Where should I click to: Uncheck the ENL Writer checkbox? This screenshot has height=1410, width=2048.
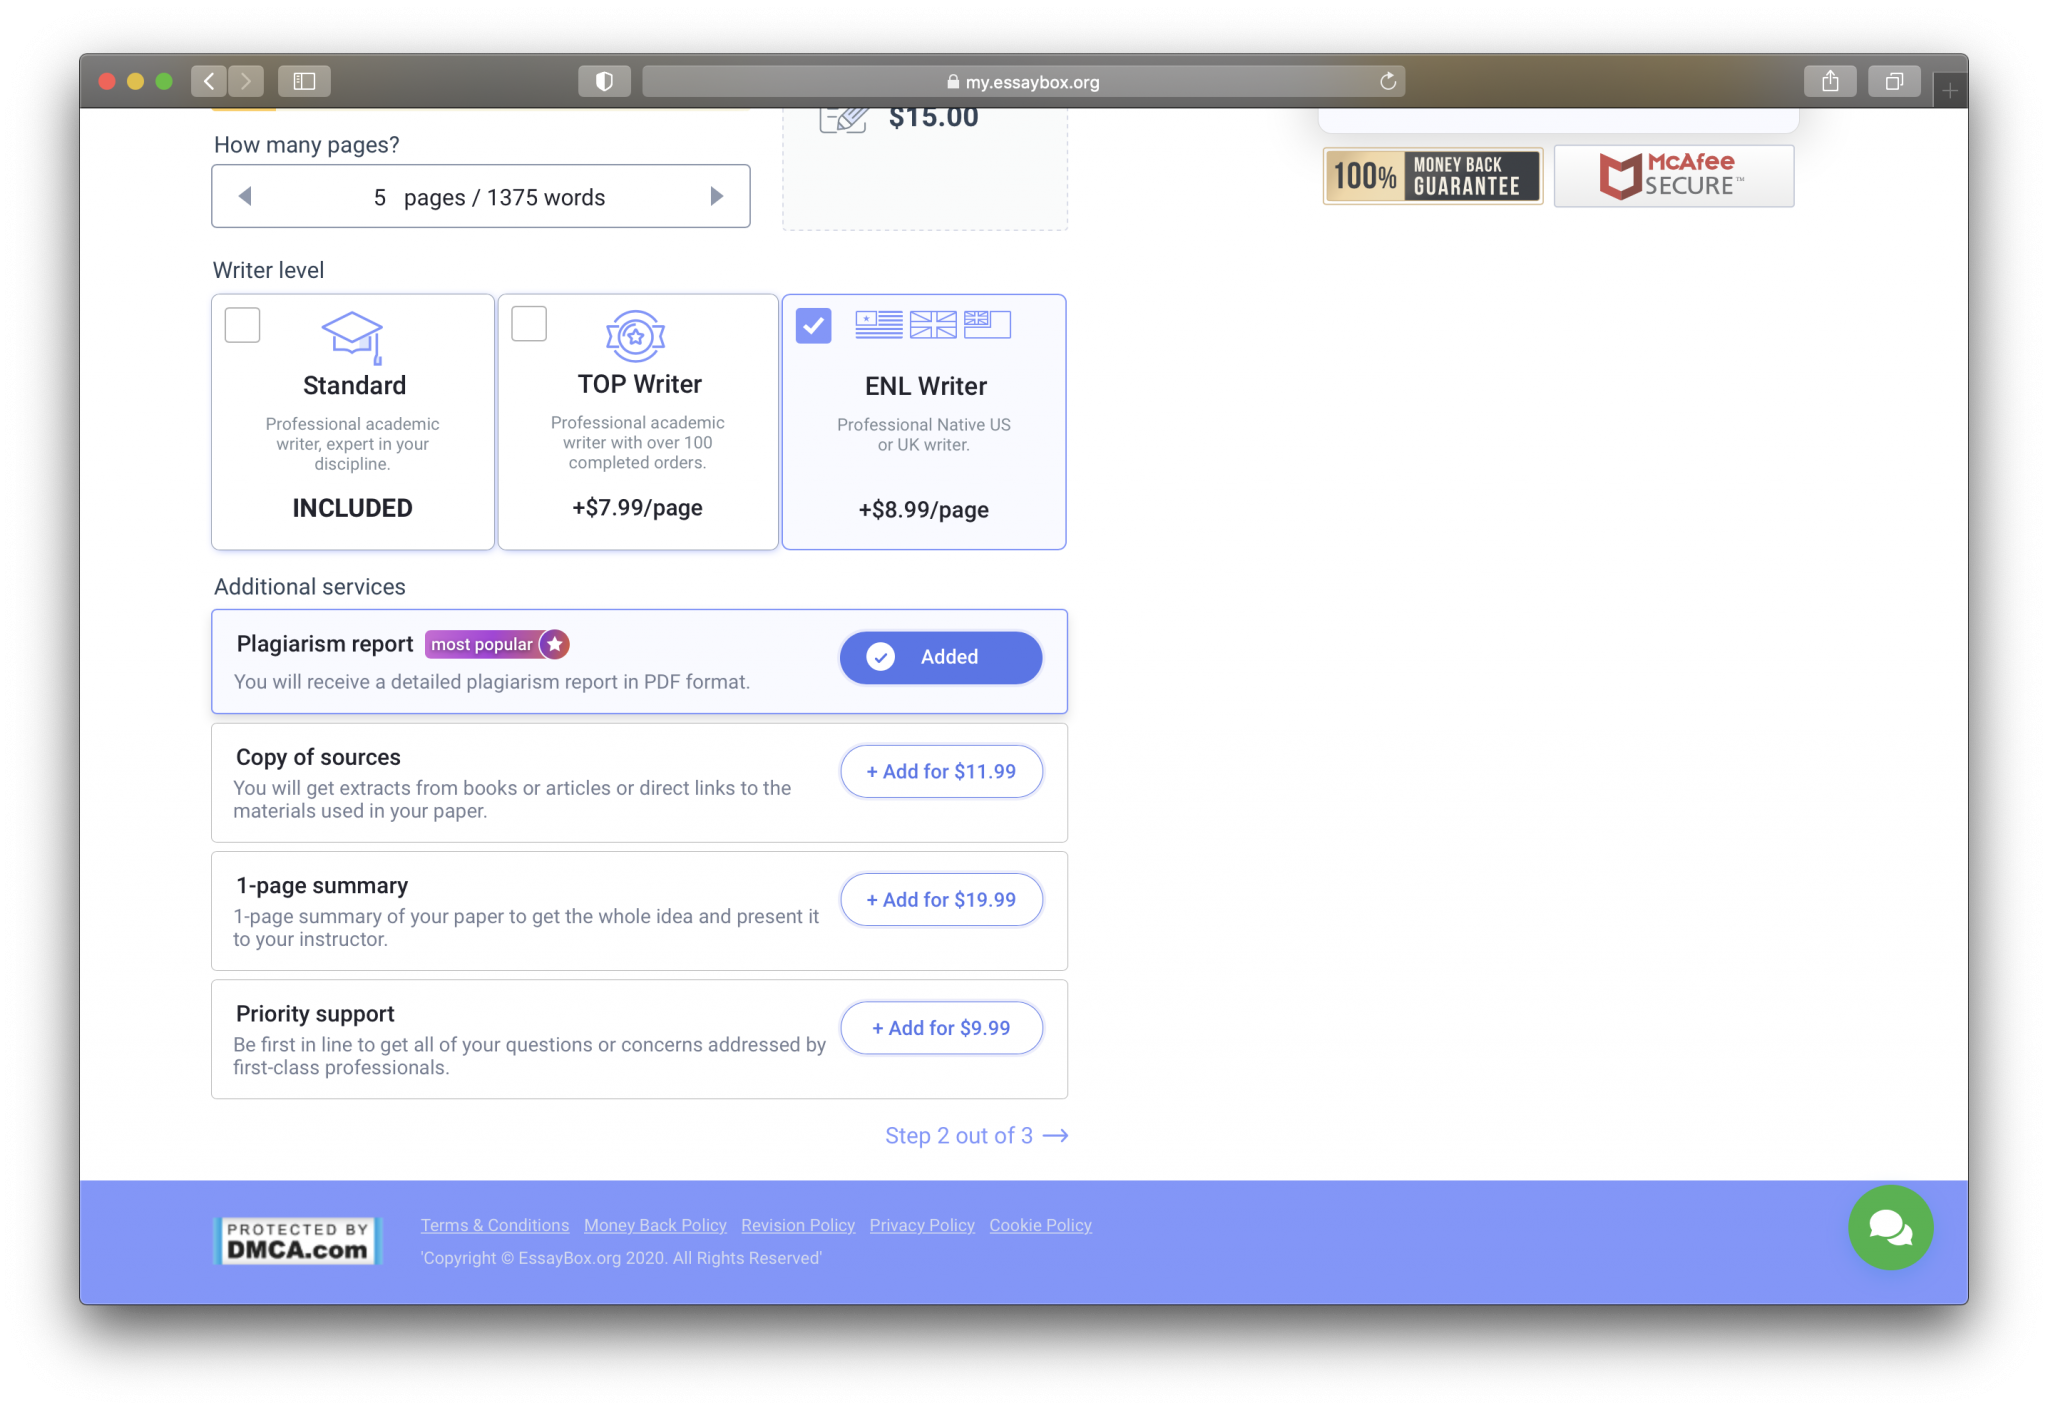[814, 325]
